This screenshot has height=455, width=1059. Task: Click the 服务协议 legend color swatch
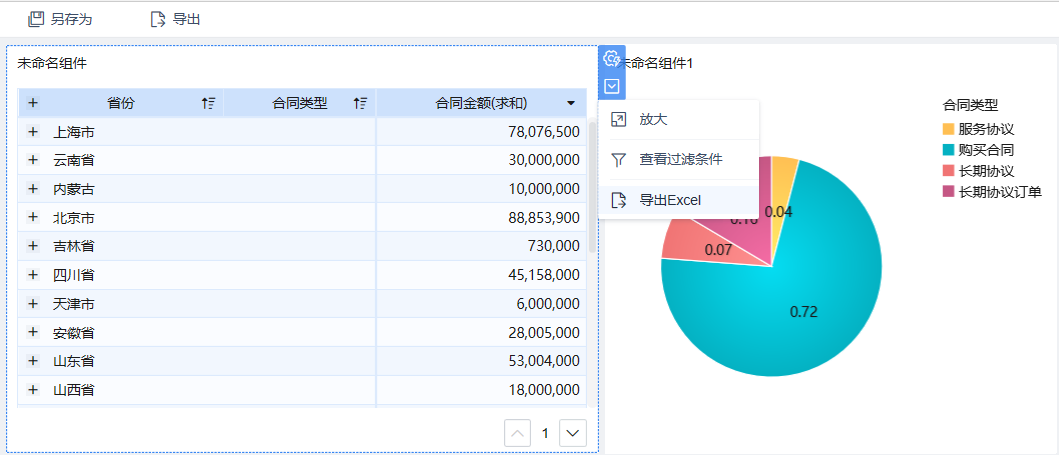(948, 129)
